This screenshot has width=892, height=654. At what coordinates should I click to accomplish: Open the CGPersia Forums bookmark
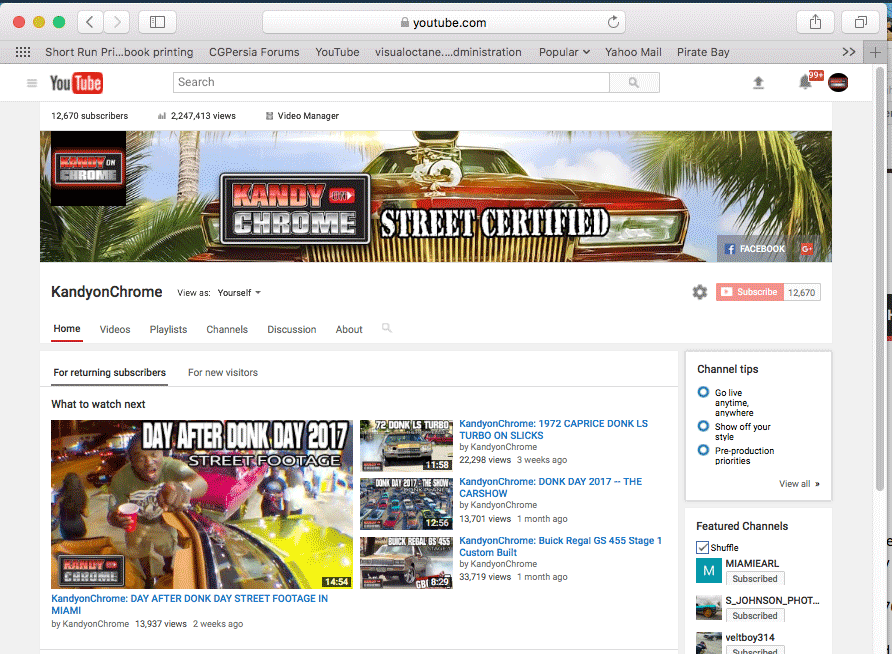pos(254,52)
